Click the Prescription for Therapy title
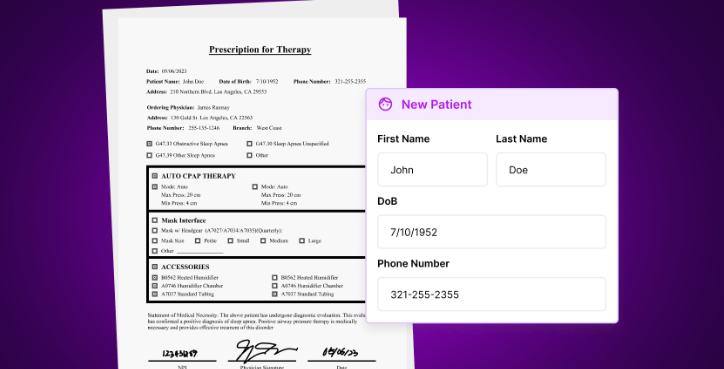Viewport: 724px width, 369px height. 260,49
